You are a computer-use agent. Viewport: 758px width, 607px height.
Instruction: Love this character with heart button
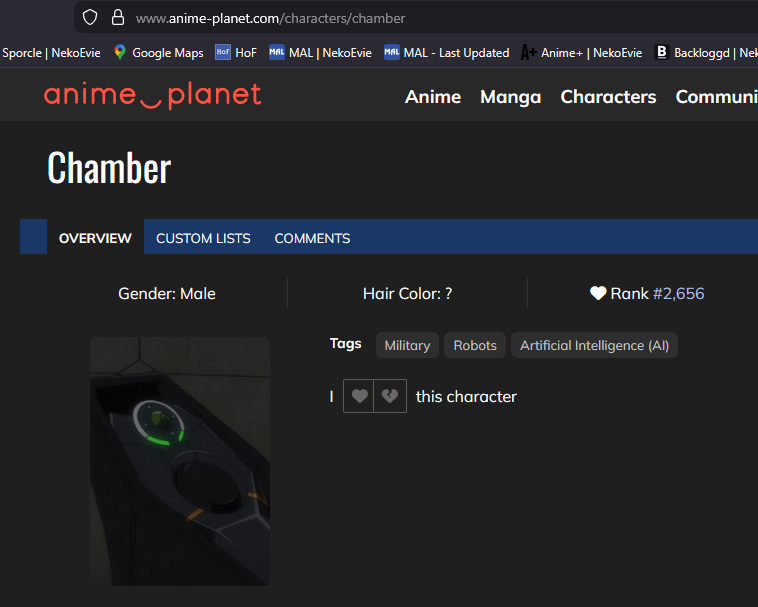[359, 396]
